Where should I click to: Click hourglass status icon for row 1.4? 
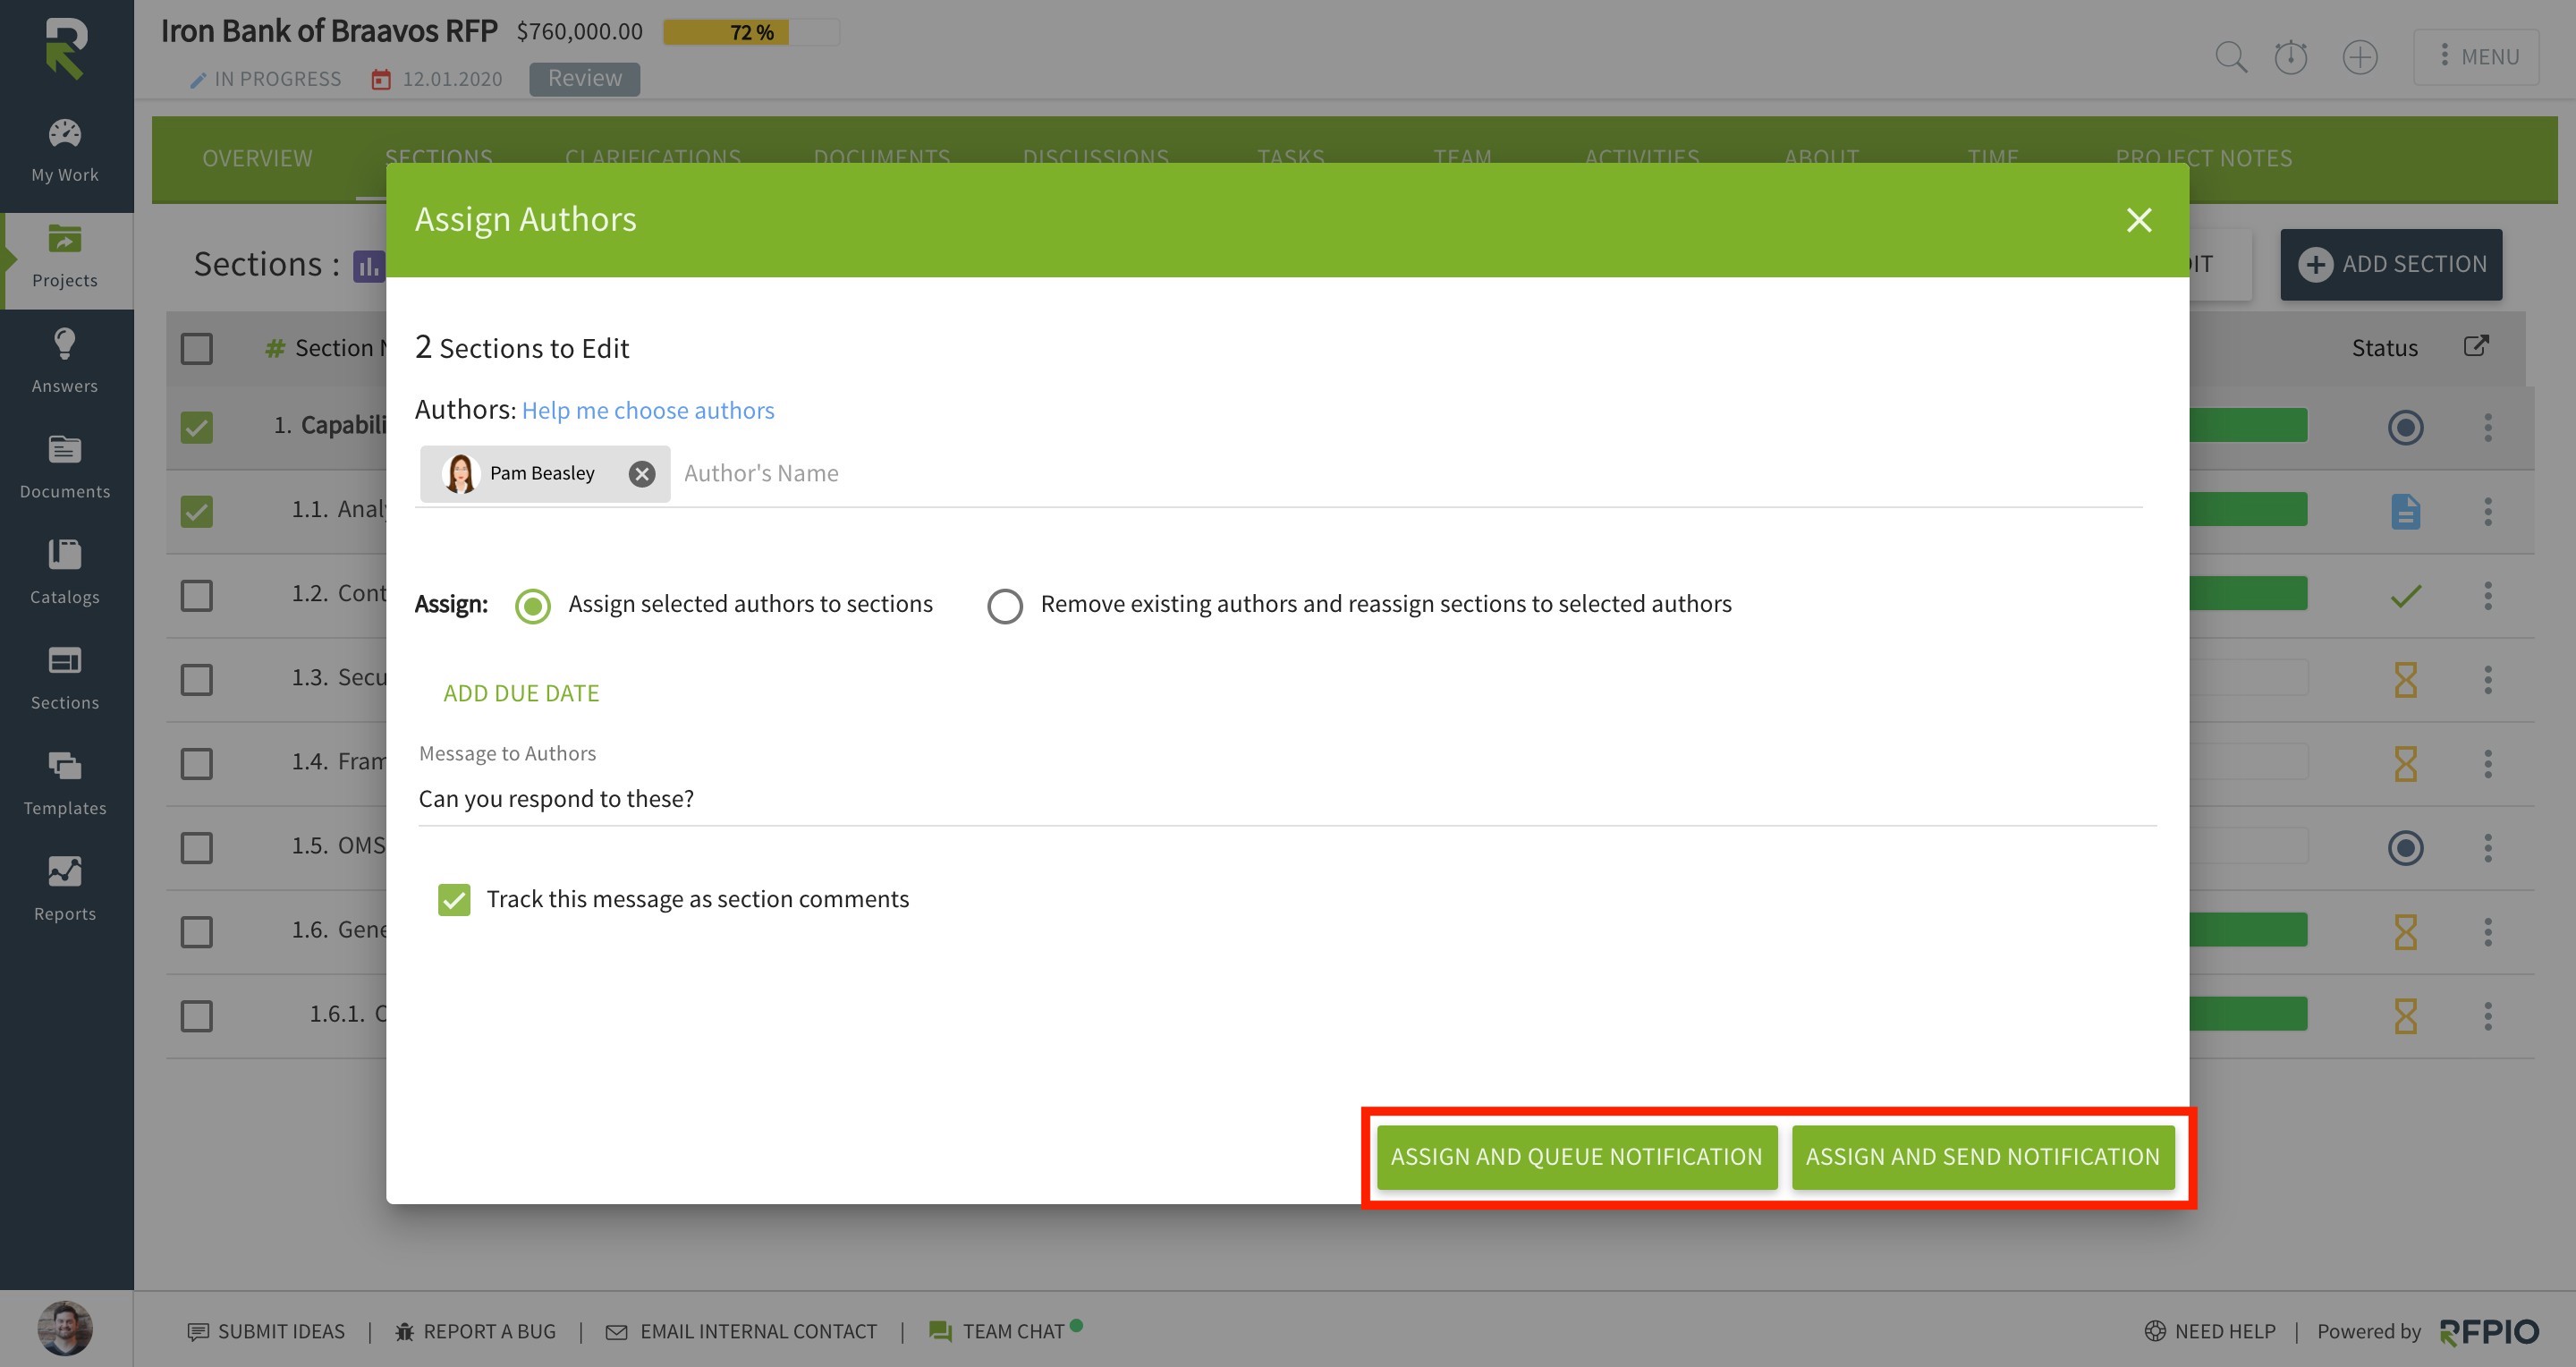coord(2405,764)
